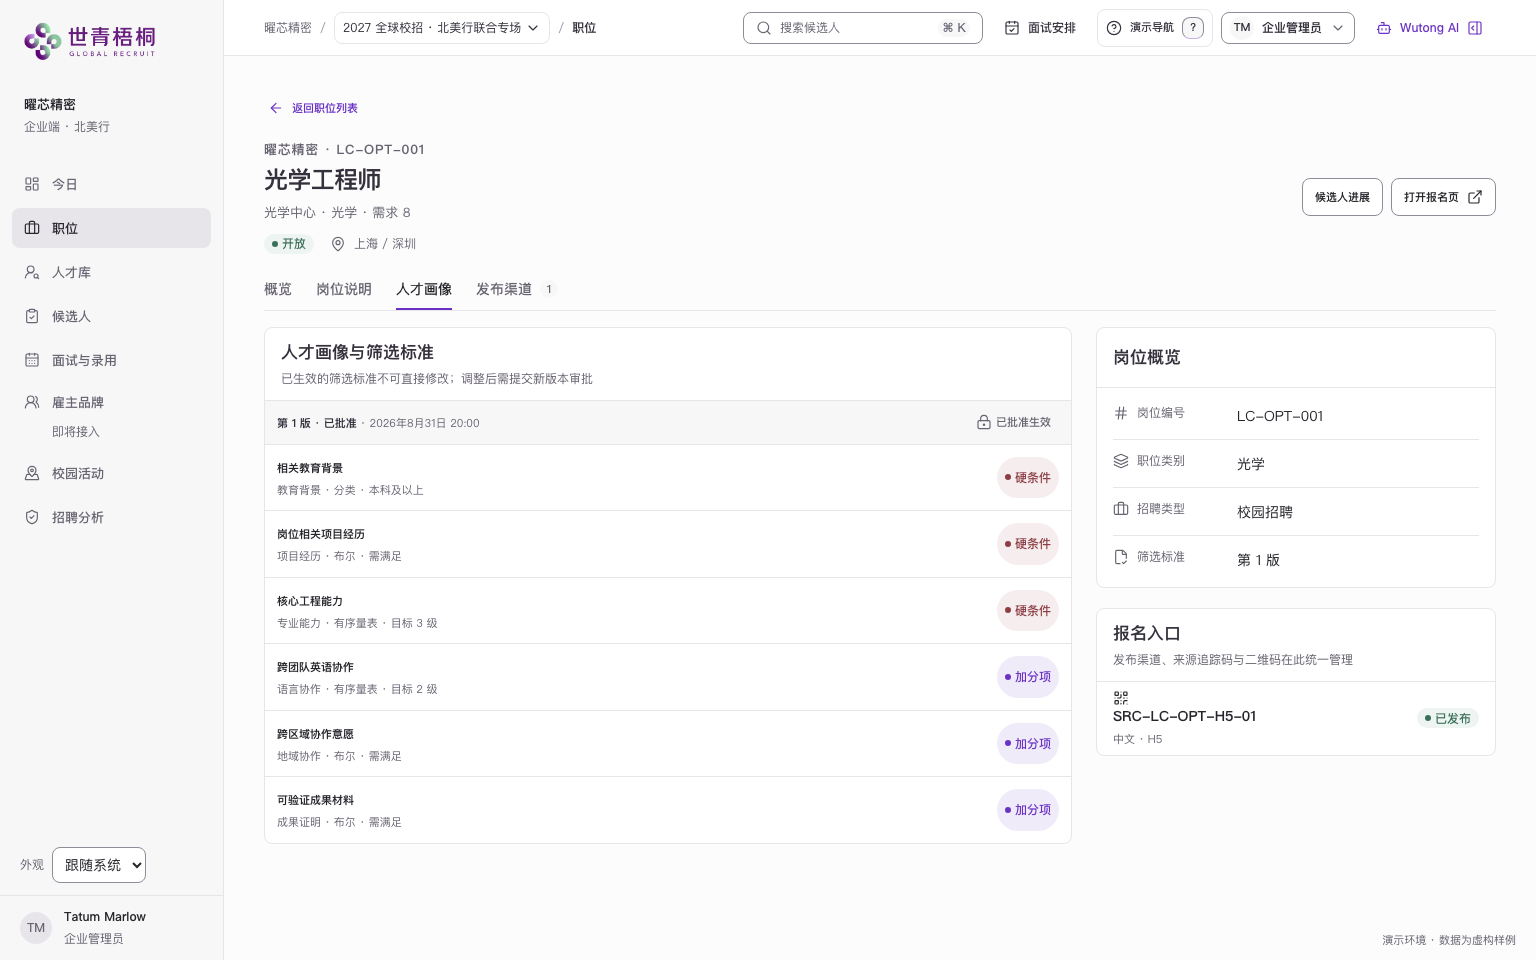The width and height of the screenshot is (1536, 960).
Task: Open 今日 dashboard in sidebar
Action: click(111, 184)
